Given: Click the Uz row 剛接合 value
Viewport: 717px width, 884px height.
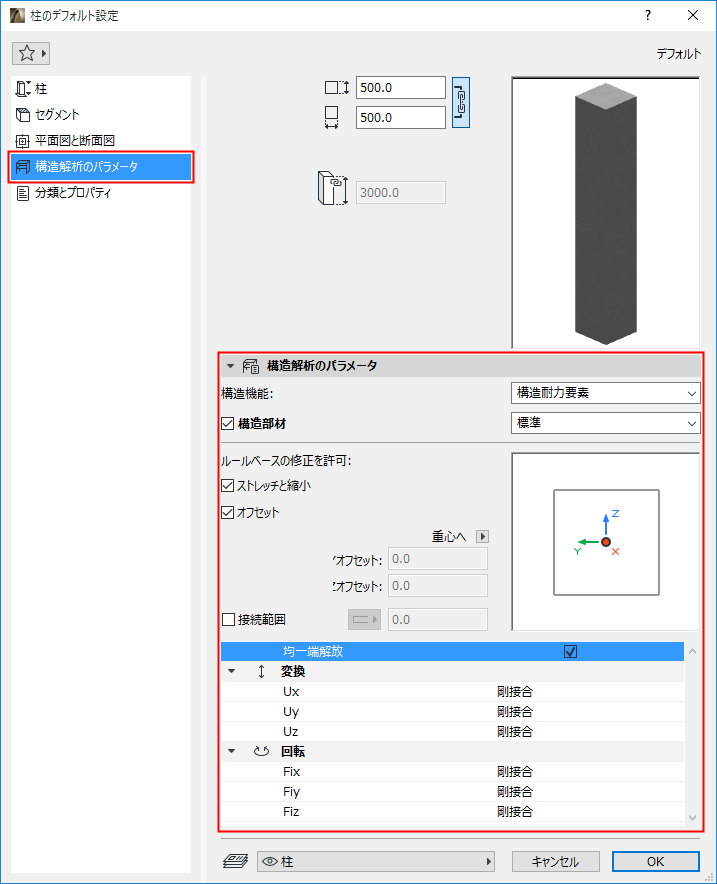Looking at the screenshot, I should [515, 732].
